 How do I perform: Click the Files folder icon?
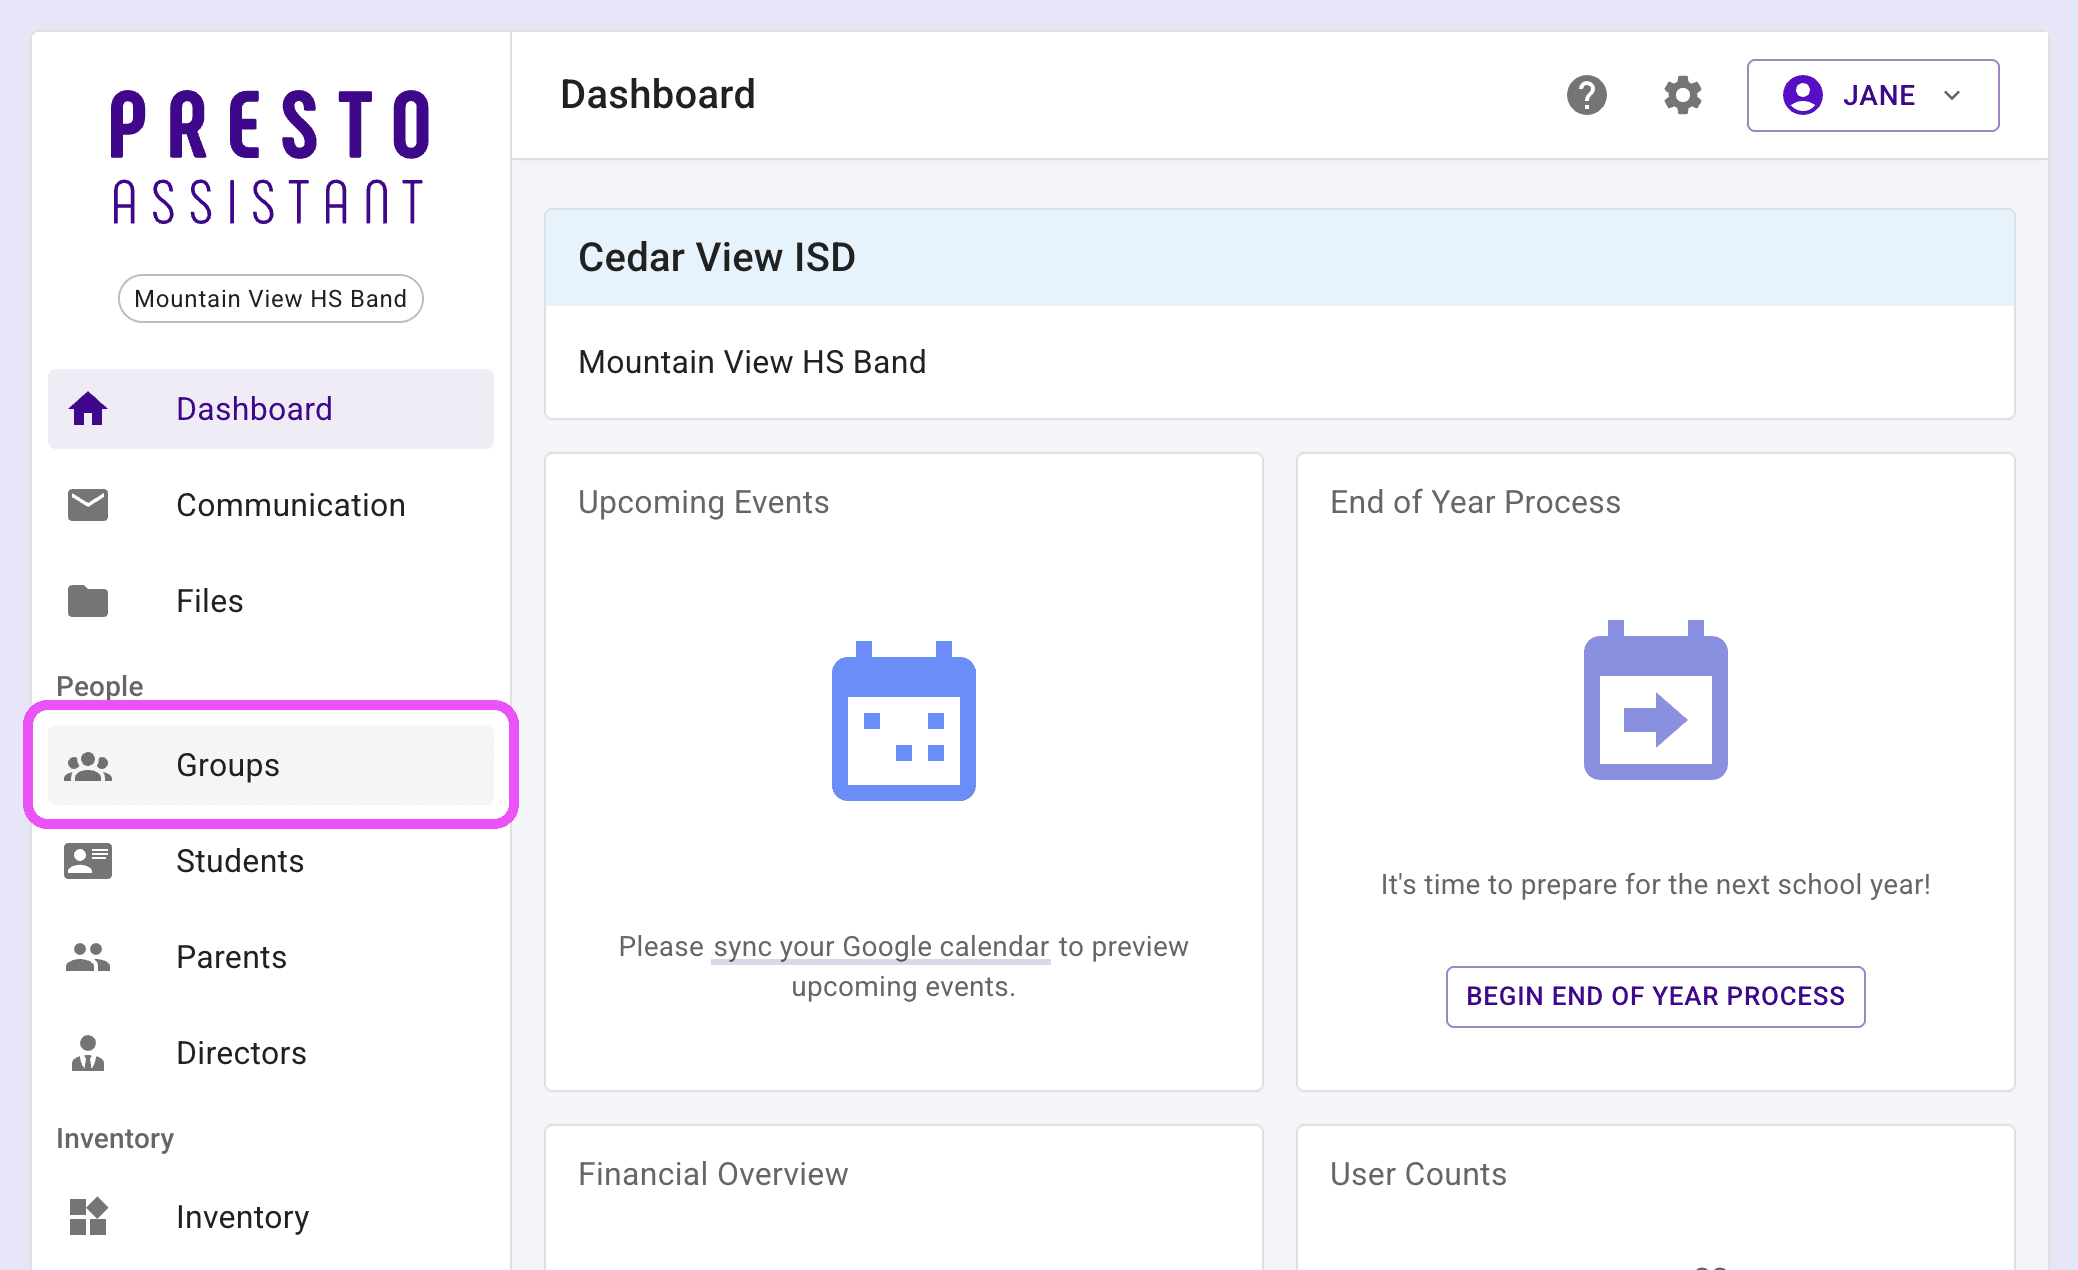coord(88,601)
